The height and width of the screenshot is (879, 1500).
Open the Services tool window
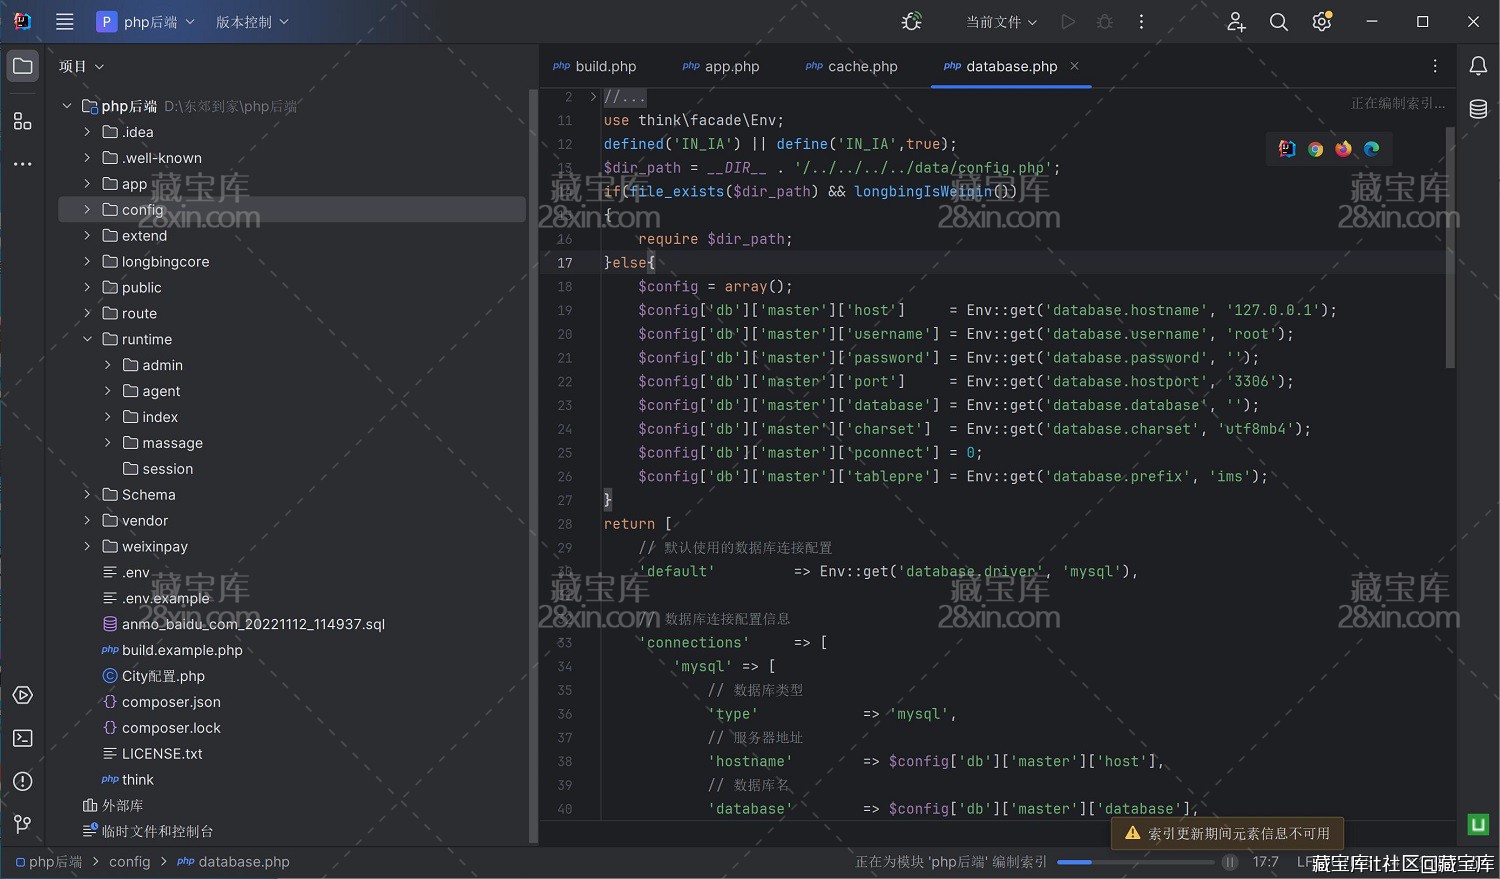pyautogui.click(x=22, y=695)
